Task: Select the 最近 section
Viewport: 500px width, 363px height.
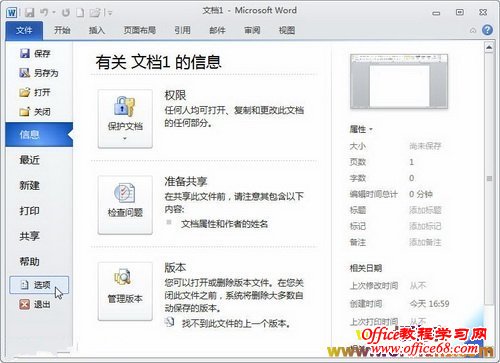Action: point(30,160)
